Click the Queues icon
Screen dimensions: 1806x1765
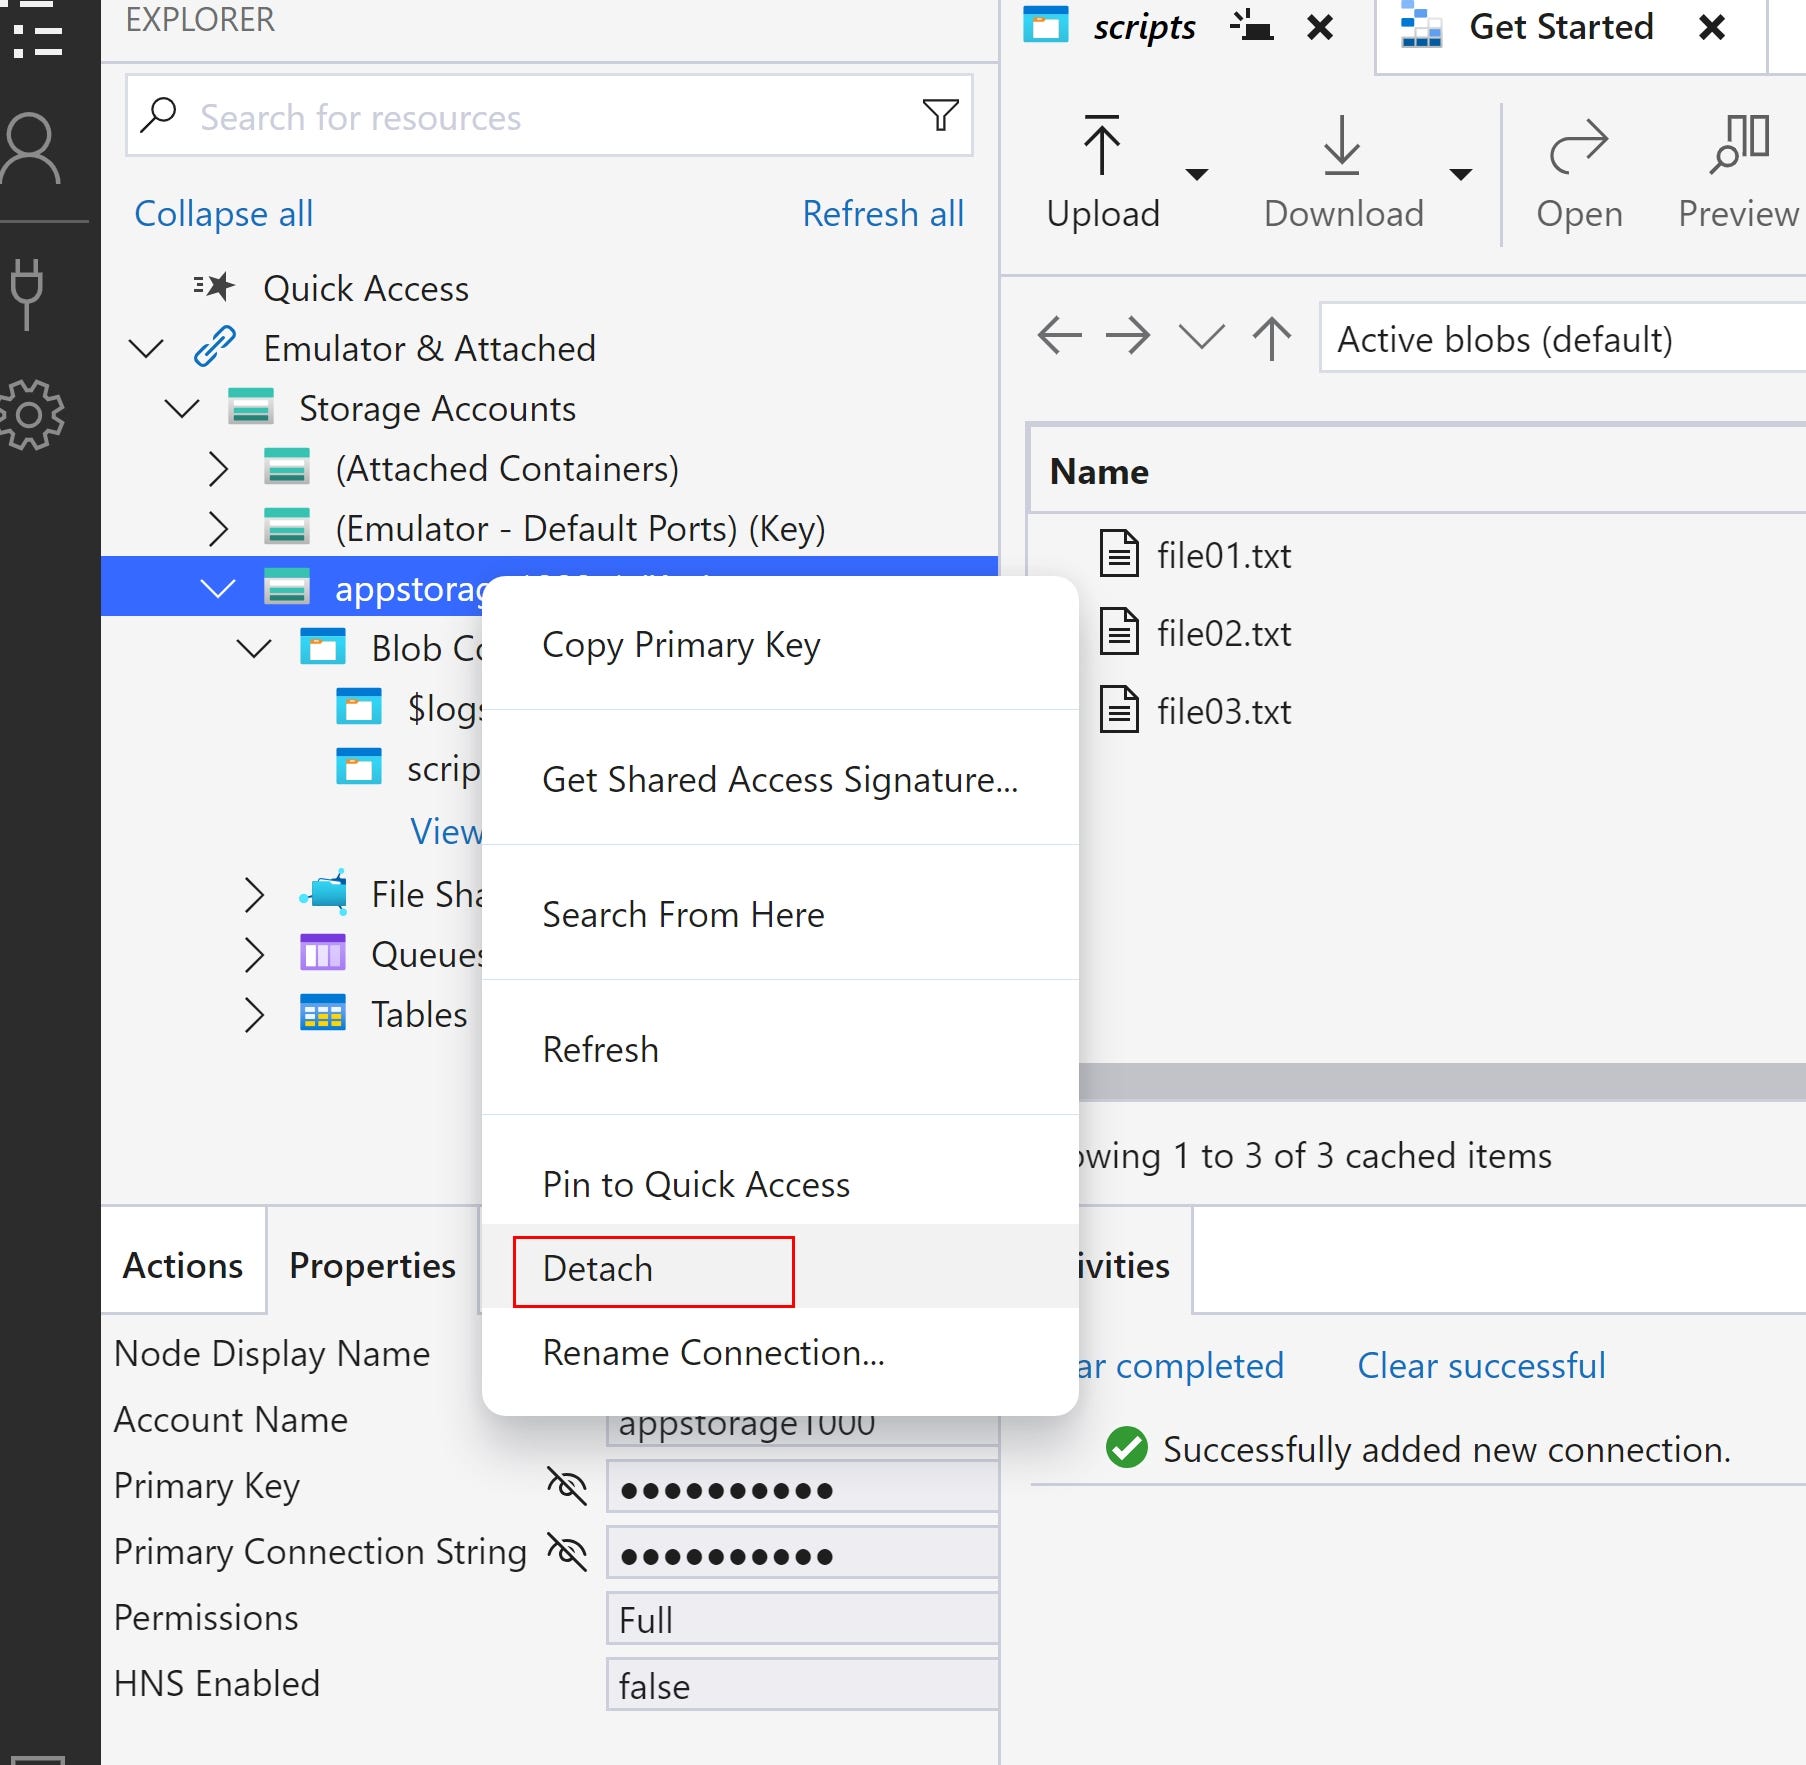322,953
